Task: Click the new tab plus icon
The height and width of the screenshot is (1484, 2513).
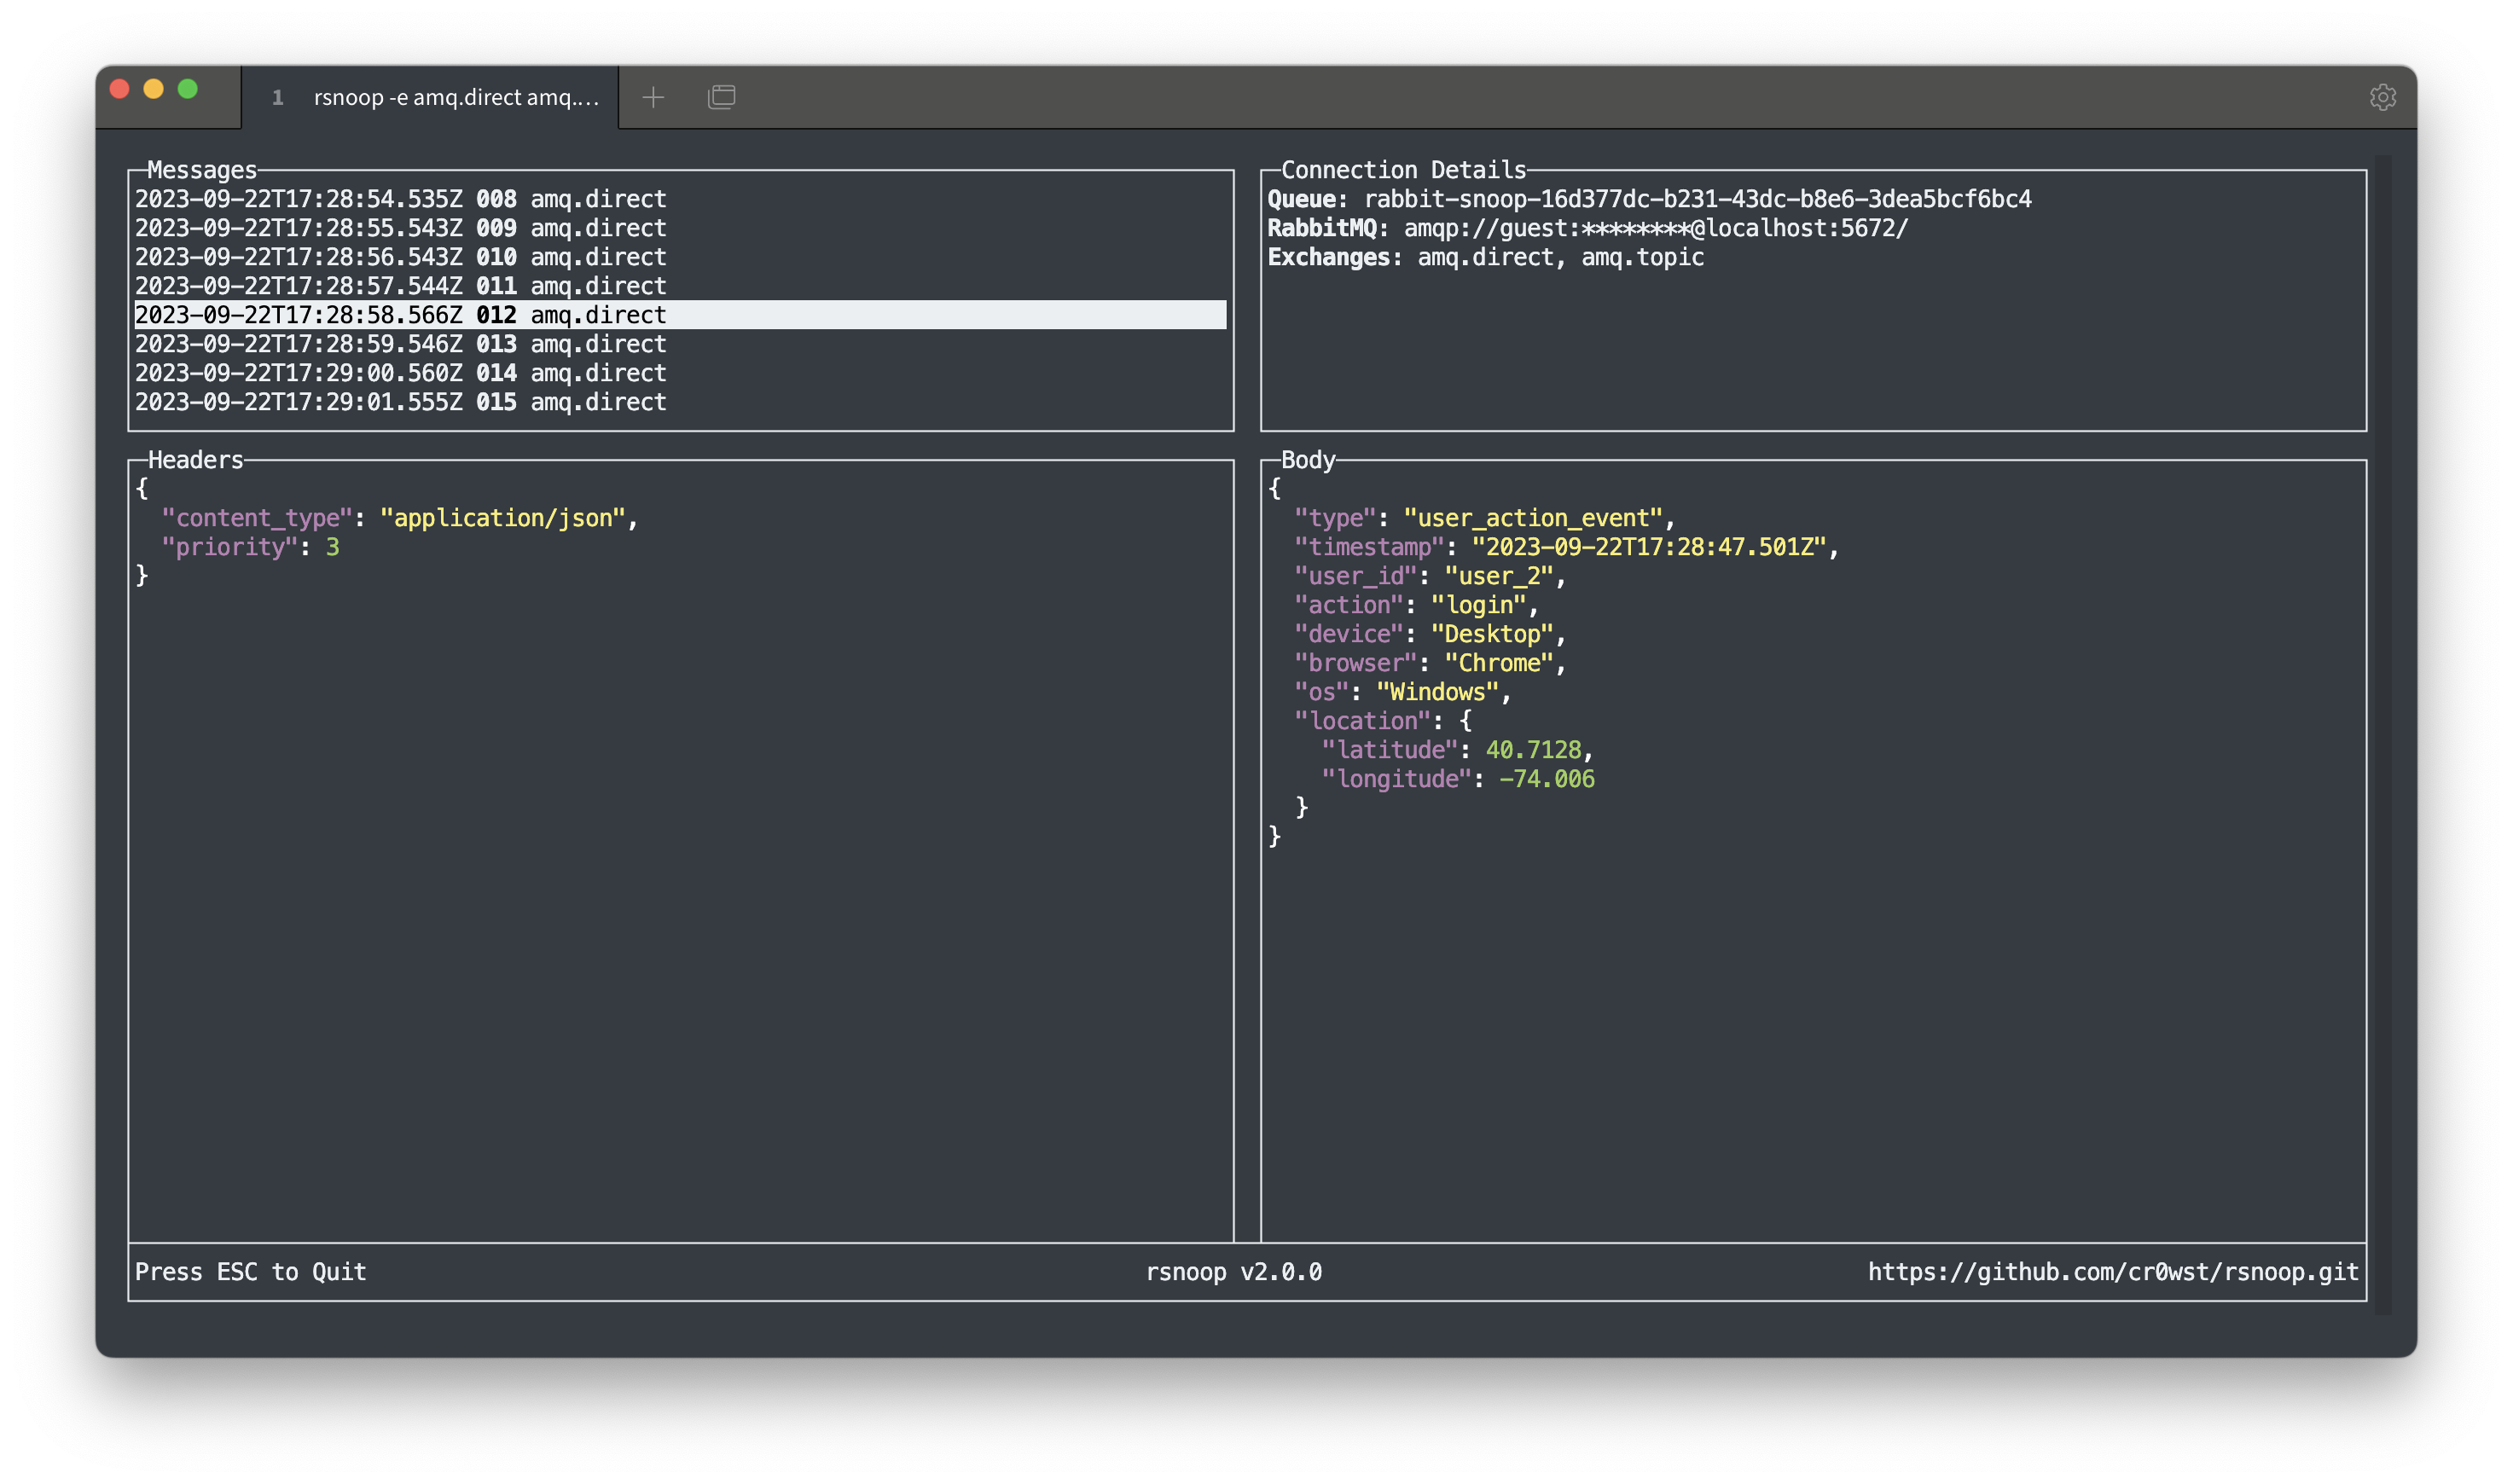Action: pyautogui.click(x=653, y=97)
